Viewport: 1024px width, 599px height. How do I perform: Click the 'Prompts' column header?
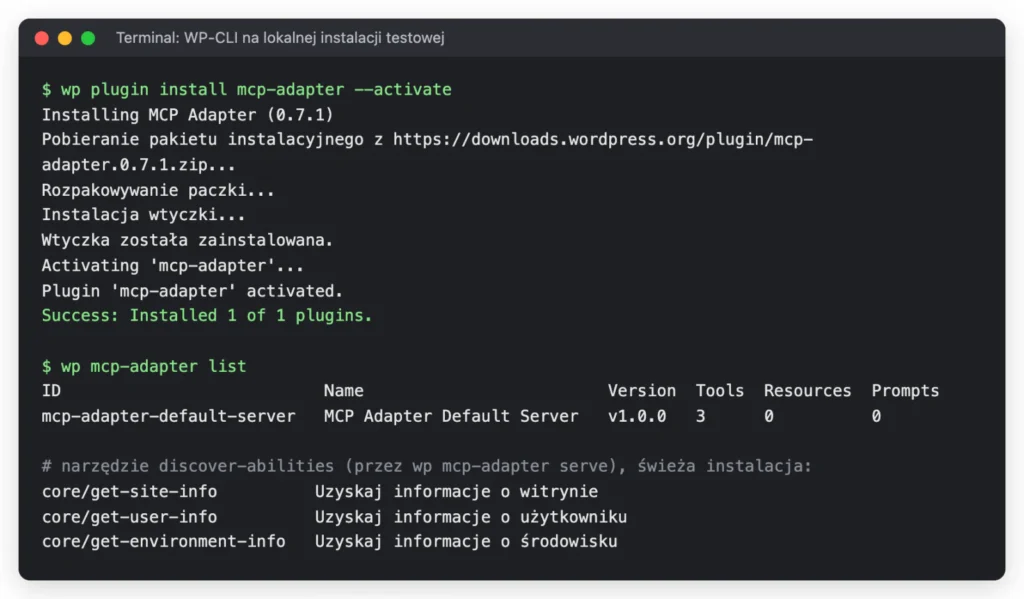point(905,391)
